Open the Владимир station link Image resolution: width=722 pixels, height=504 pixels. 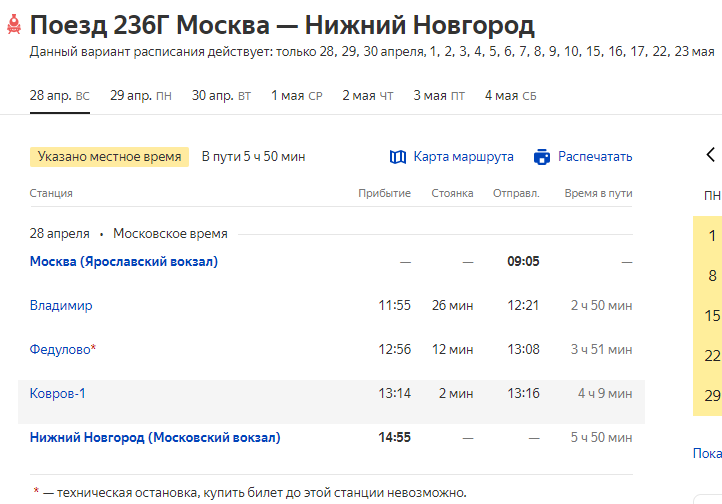pos(61,306)
